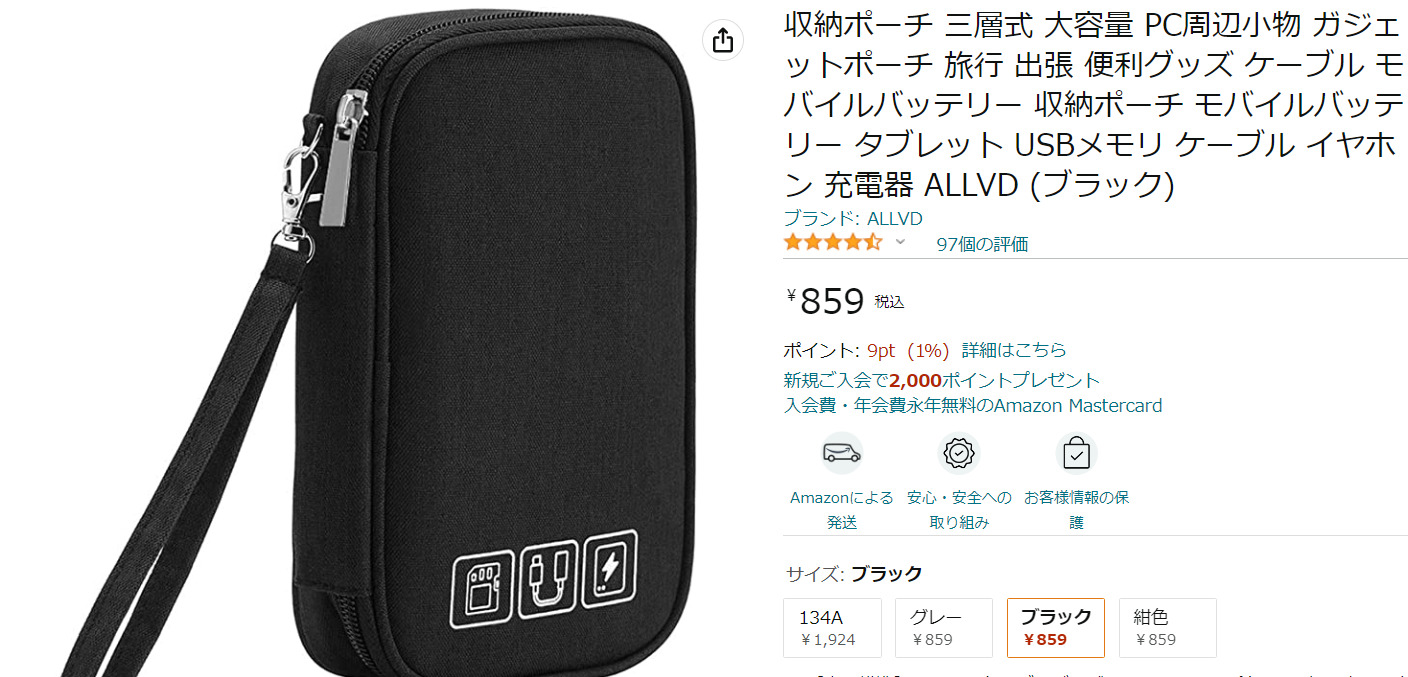1408x677 pixels.
Task: Click the customer info protection bag icon
Action: click(1076, 453)
